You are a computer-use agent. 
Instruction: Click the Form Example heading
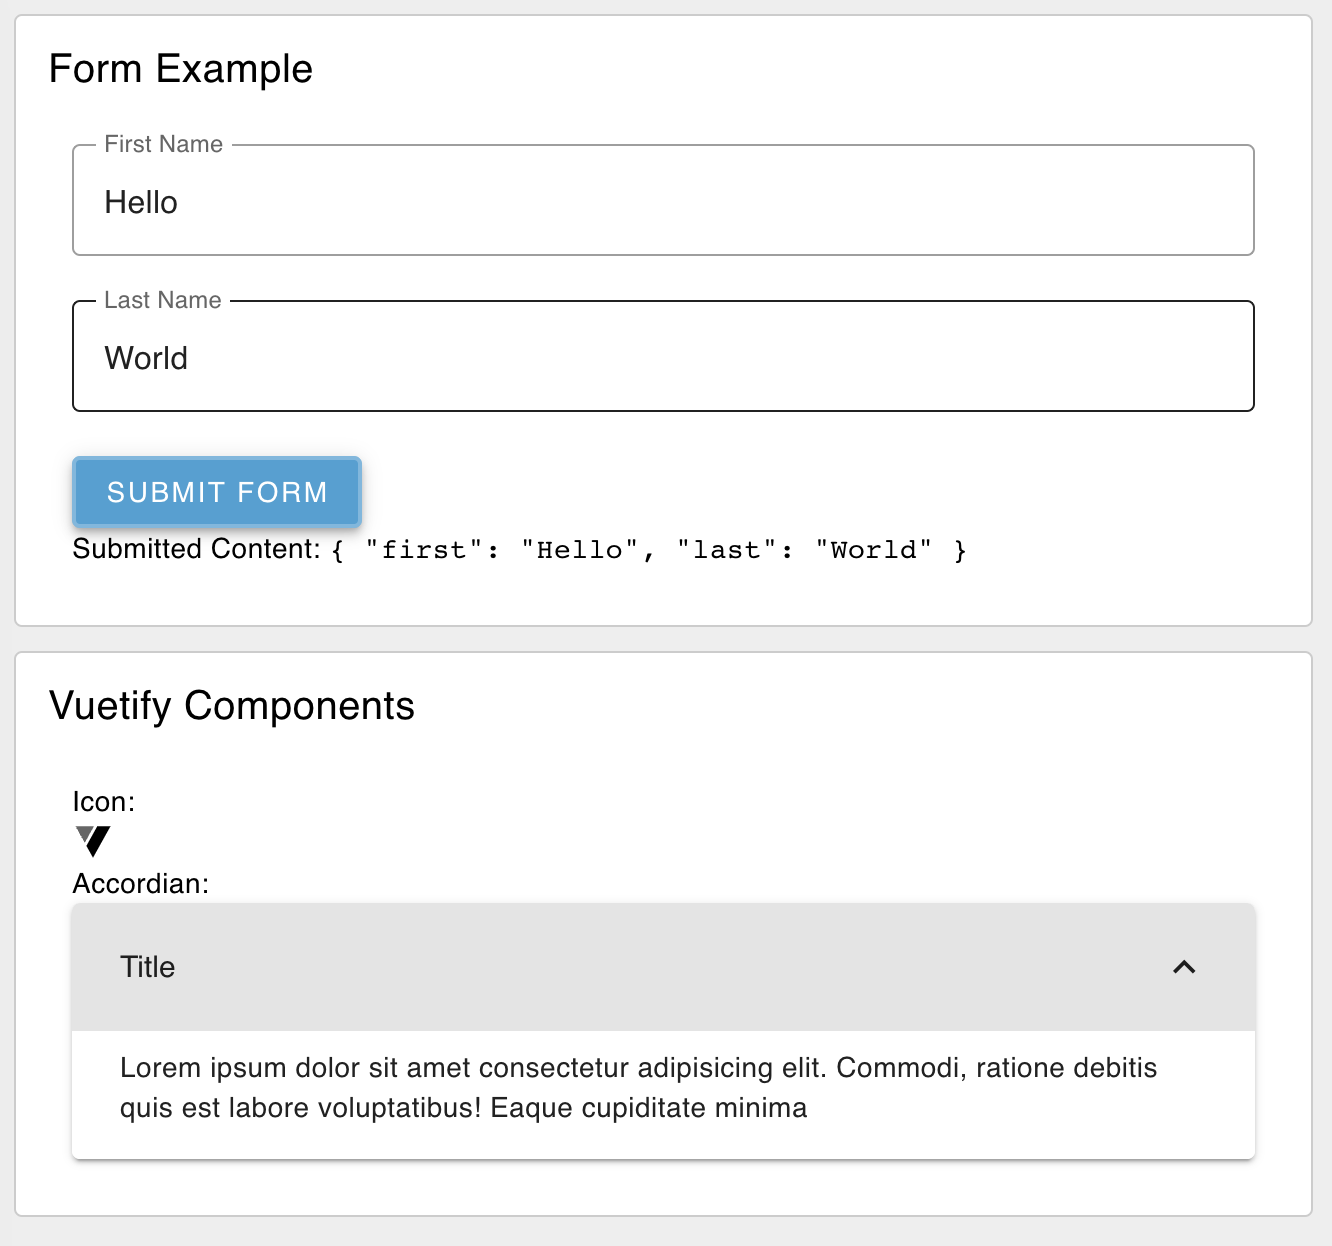coord(181,69)
